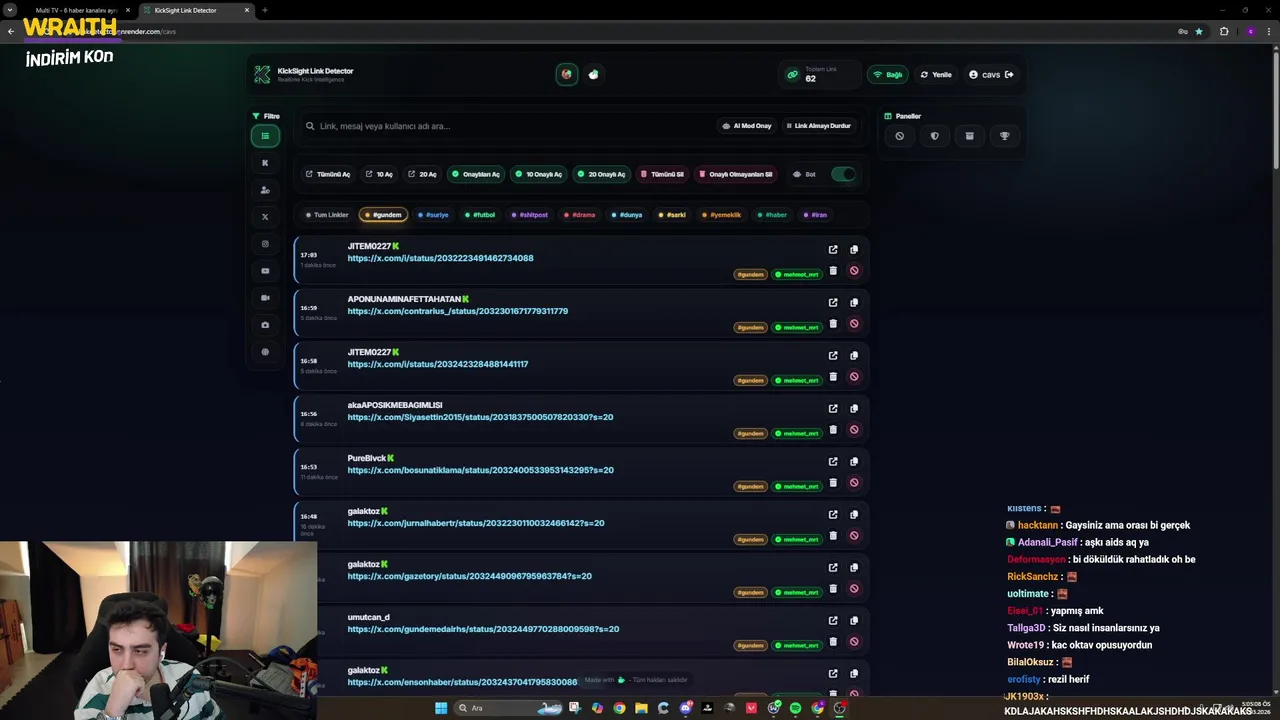The height and width of the screenshot is (720, 1280).
Task: Open Spotify from the taskbar
Action: point(795,708)
